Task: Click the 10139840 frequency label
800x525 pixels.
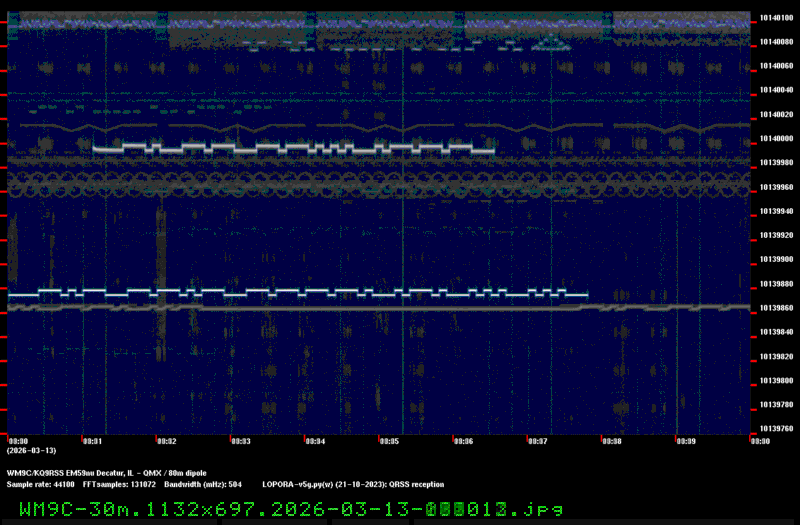Action: 776,332
